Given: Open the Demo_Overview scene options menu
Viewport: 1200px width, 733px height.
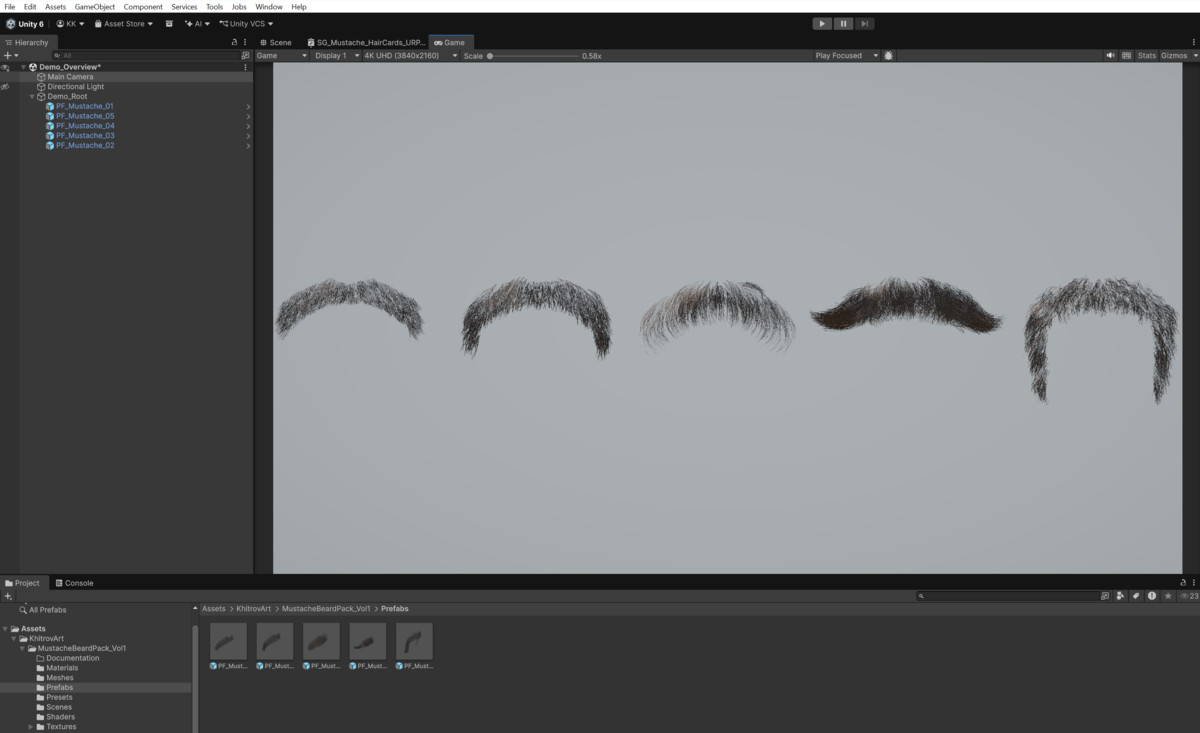Looking at the screenshot, I should tap(245, 67).
